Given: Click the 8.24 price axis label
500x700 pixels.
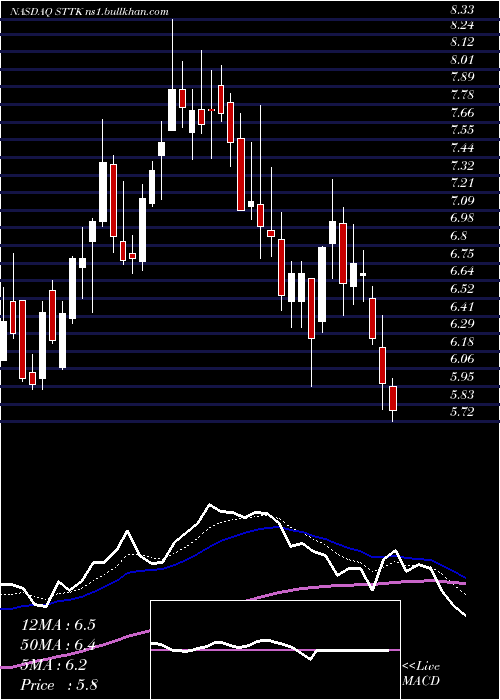Looking at the screenshot, I should (x=462, y=25).
